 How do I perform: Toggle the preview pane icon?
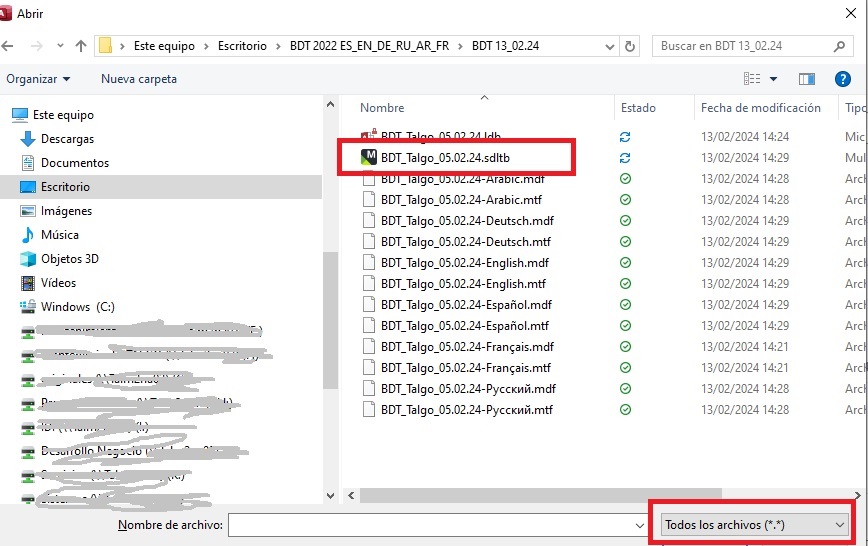pos(807,79)
